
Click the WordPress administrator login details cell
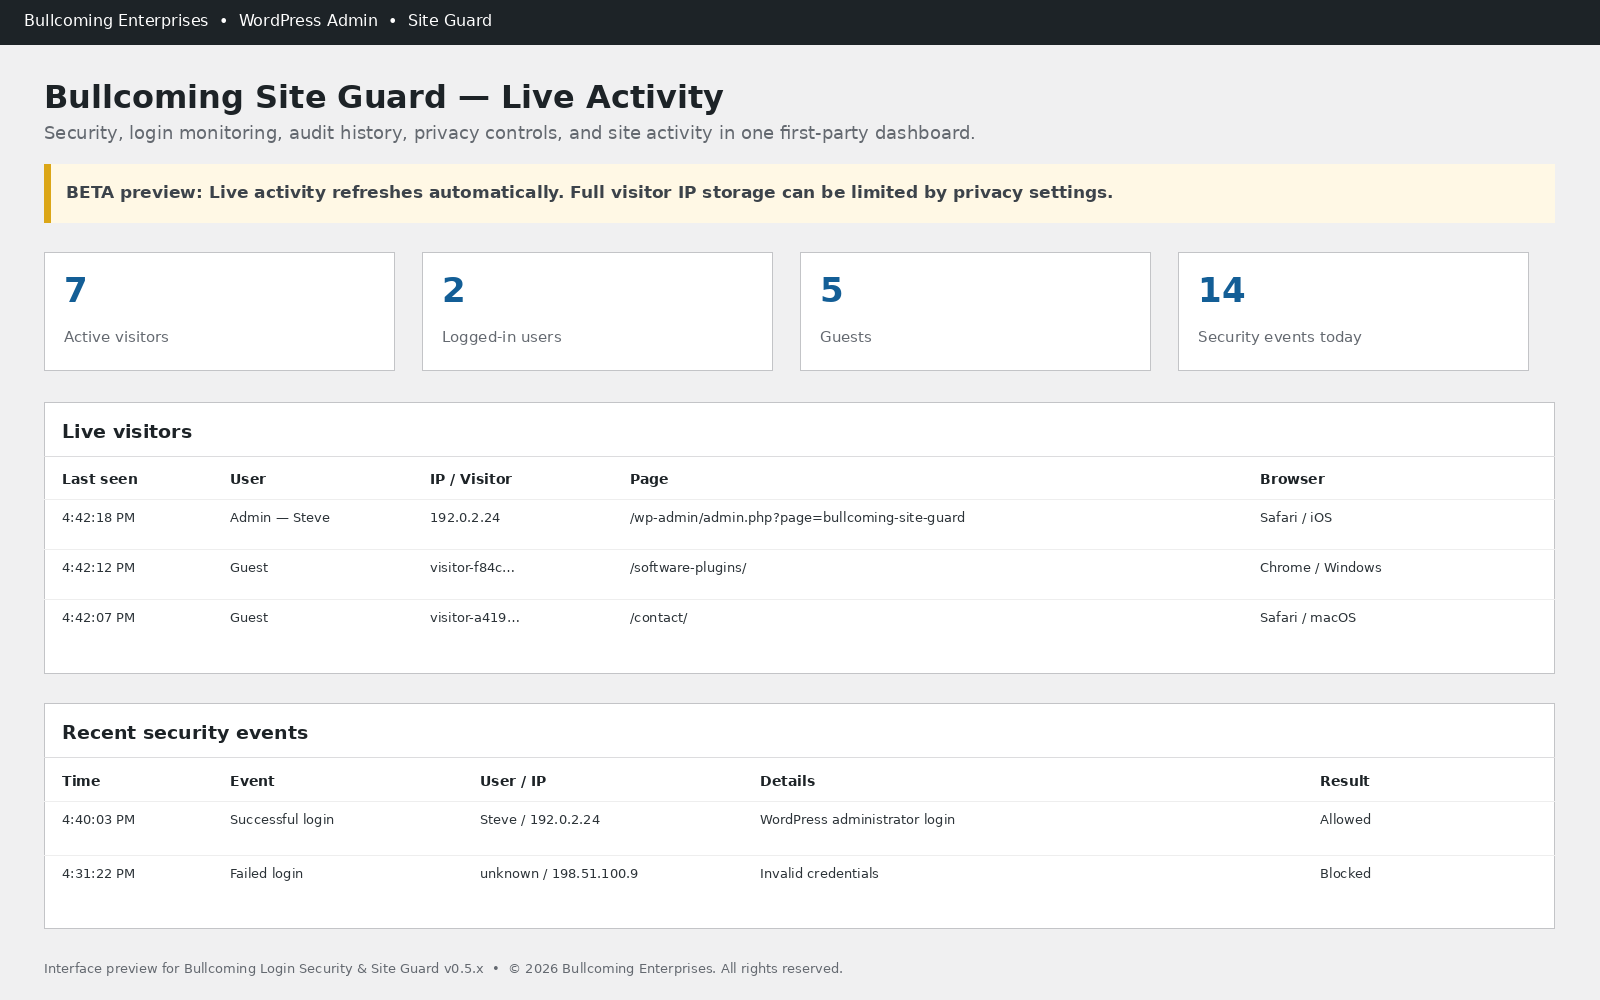pos(857,820)
